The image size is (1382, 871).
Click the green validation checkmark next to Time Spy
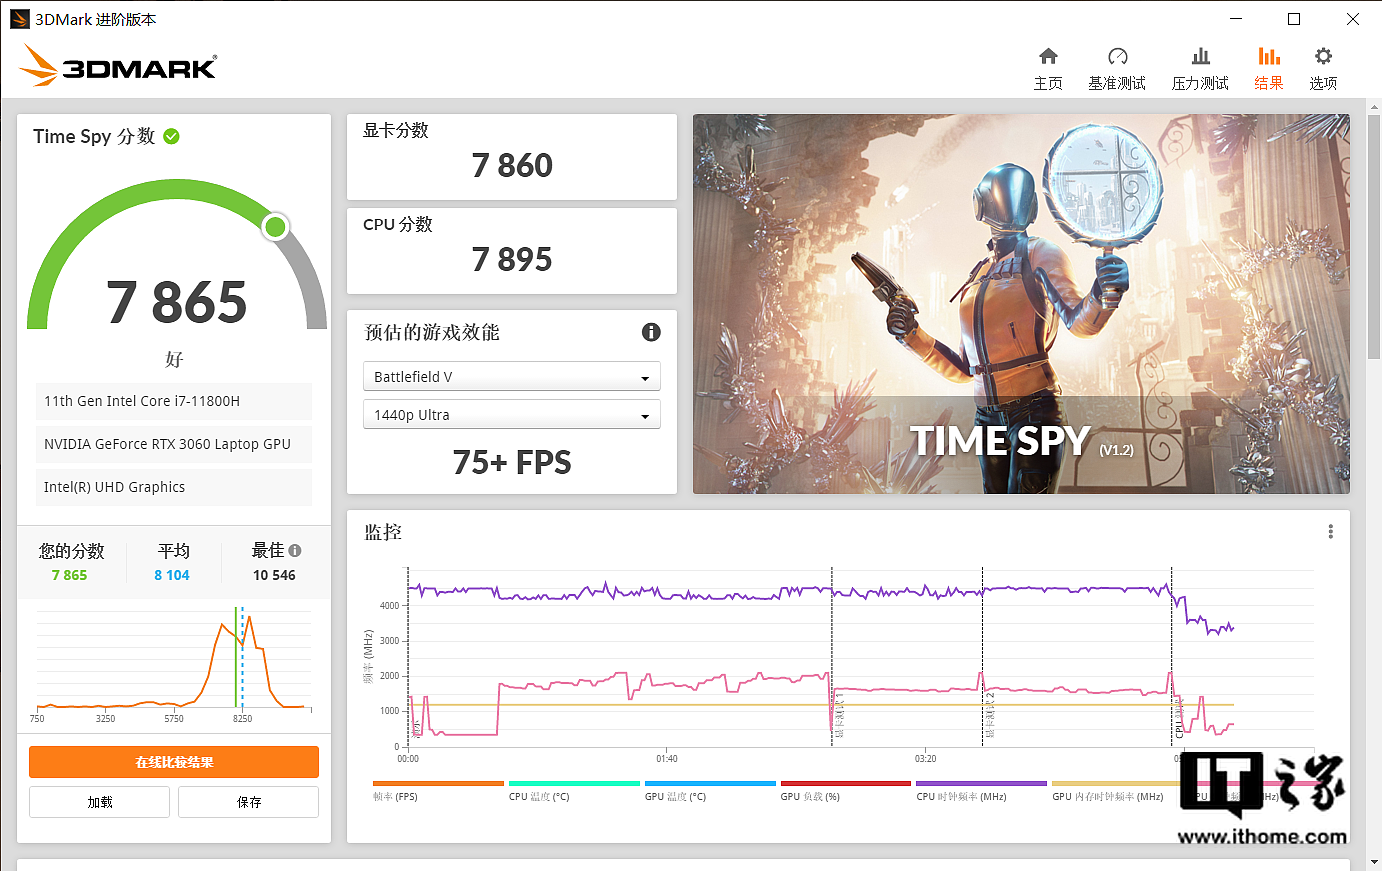tap(172, 136)
